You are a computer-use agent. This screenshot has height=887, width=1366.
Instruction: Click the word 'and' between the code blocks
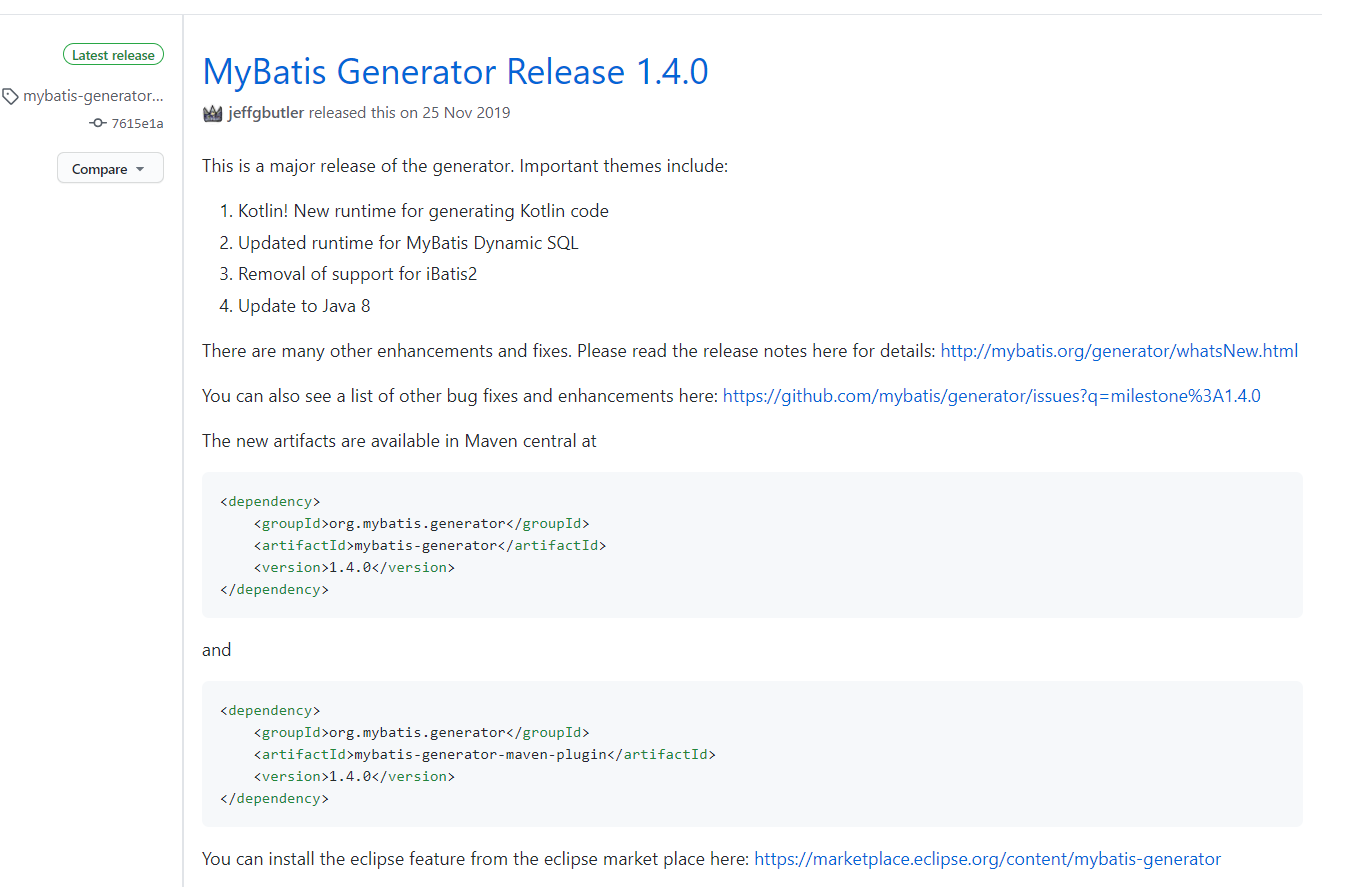tap(216, 650)
